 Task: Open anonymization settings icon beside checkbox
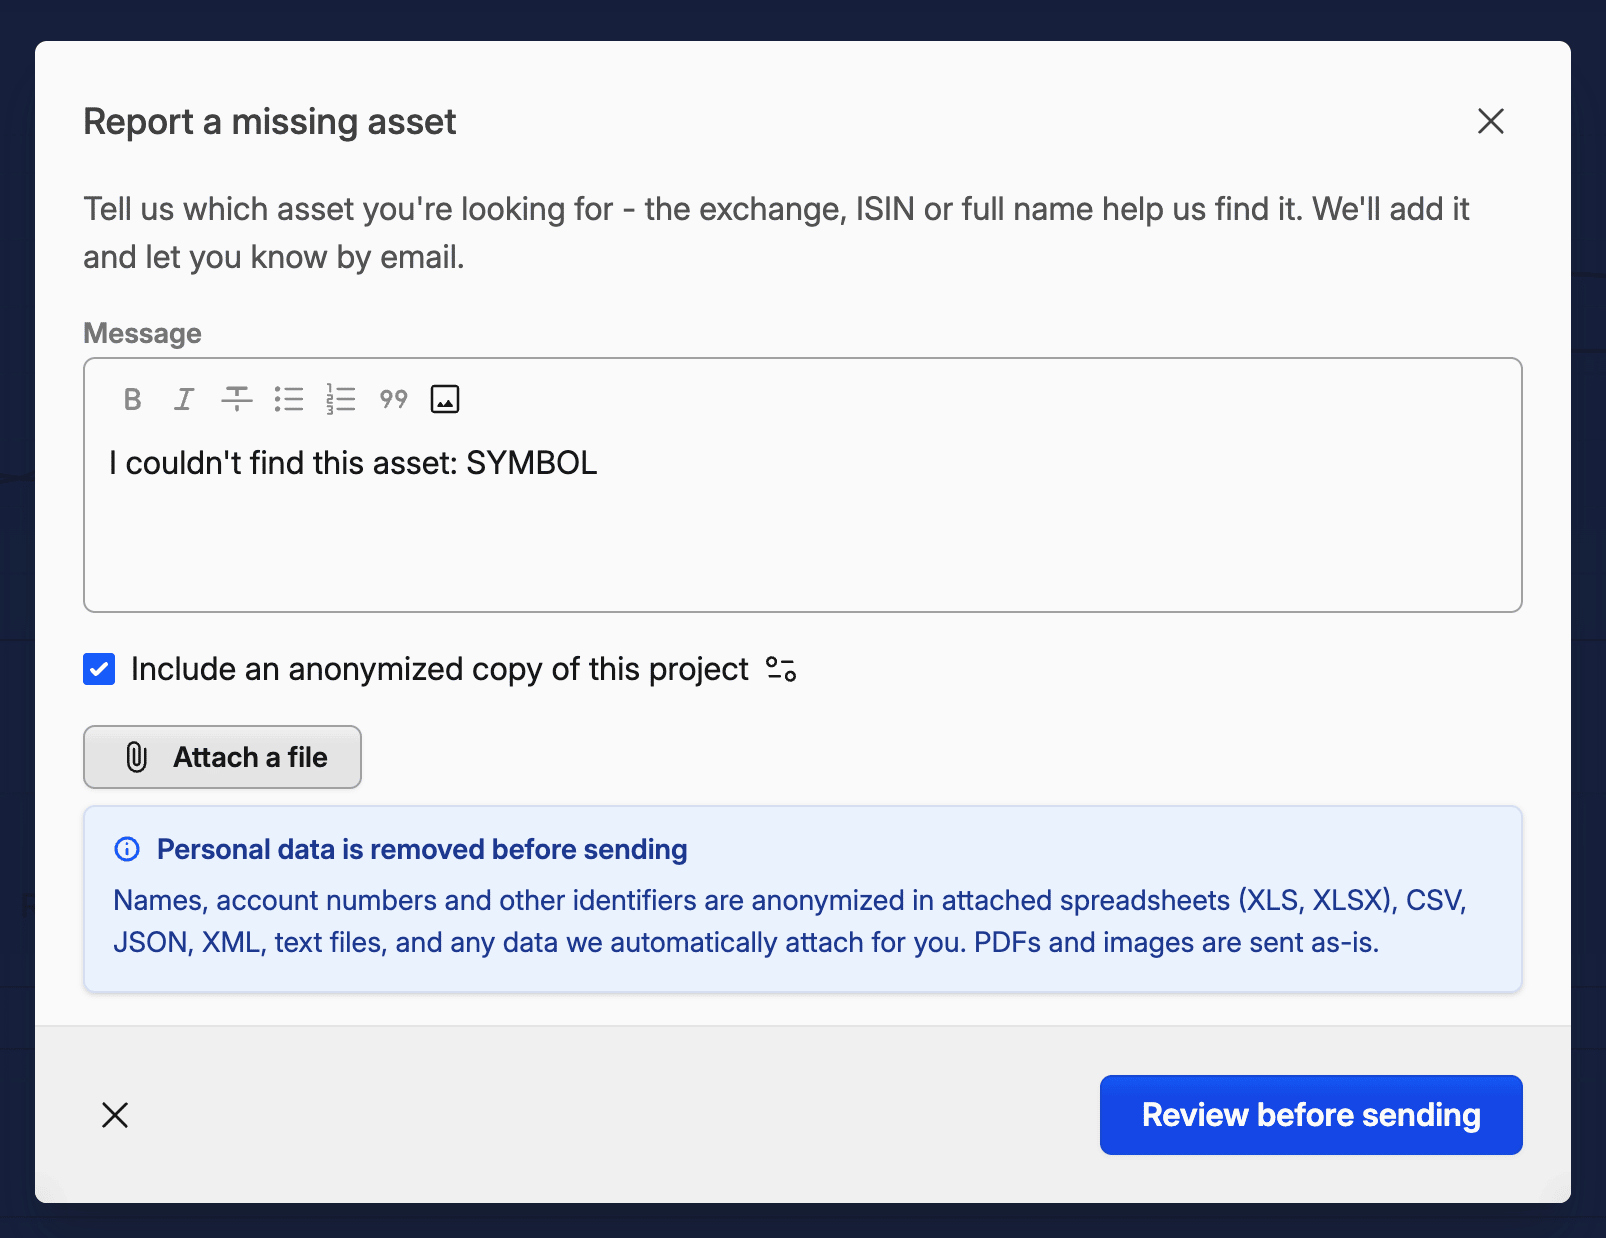tap(781, 669)
